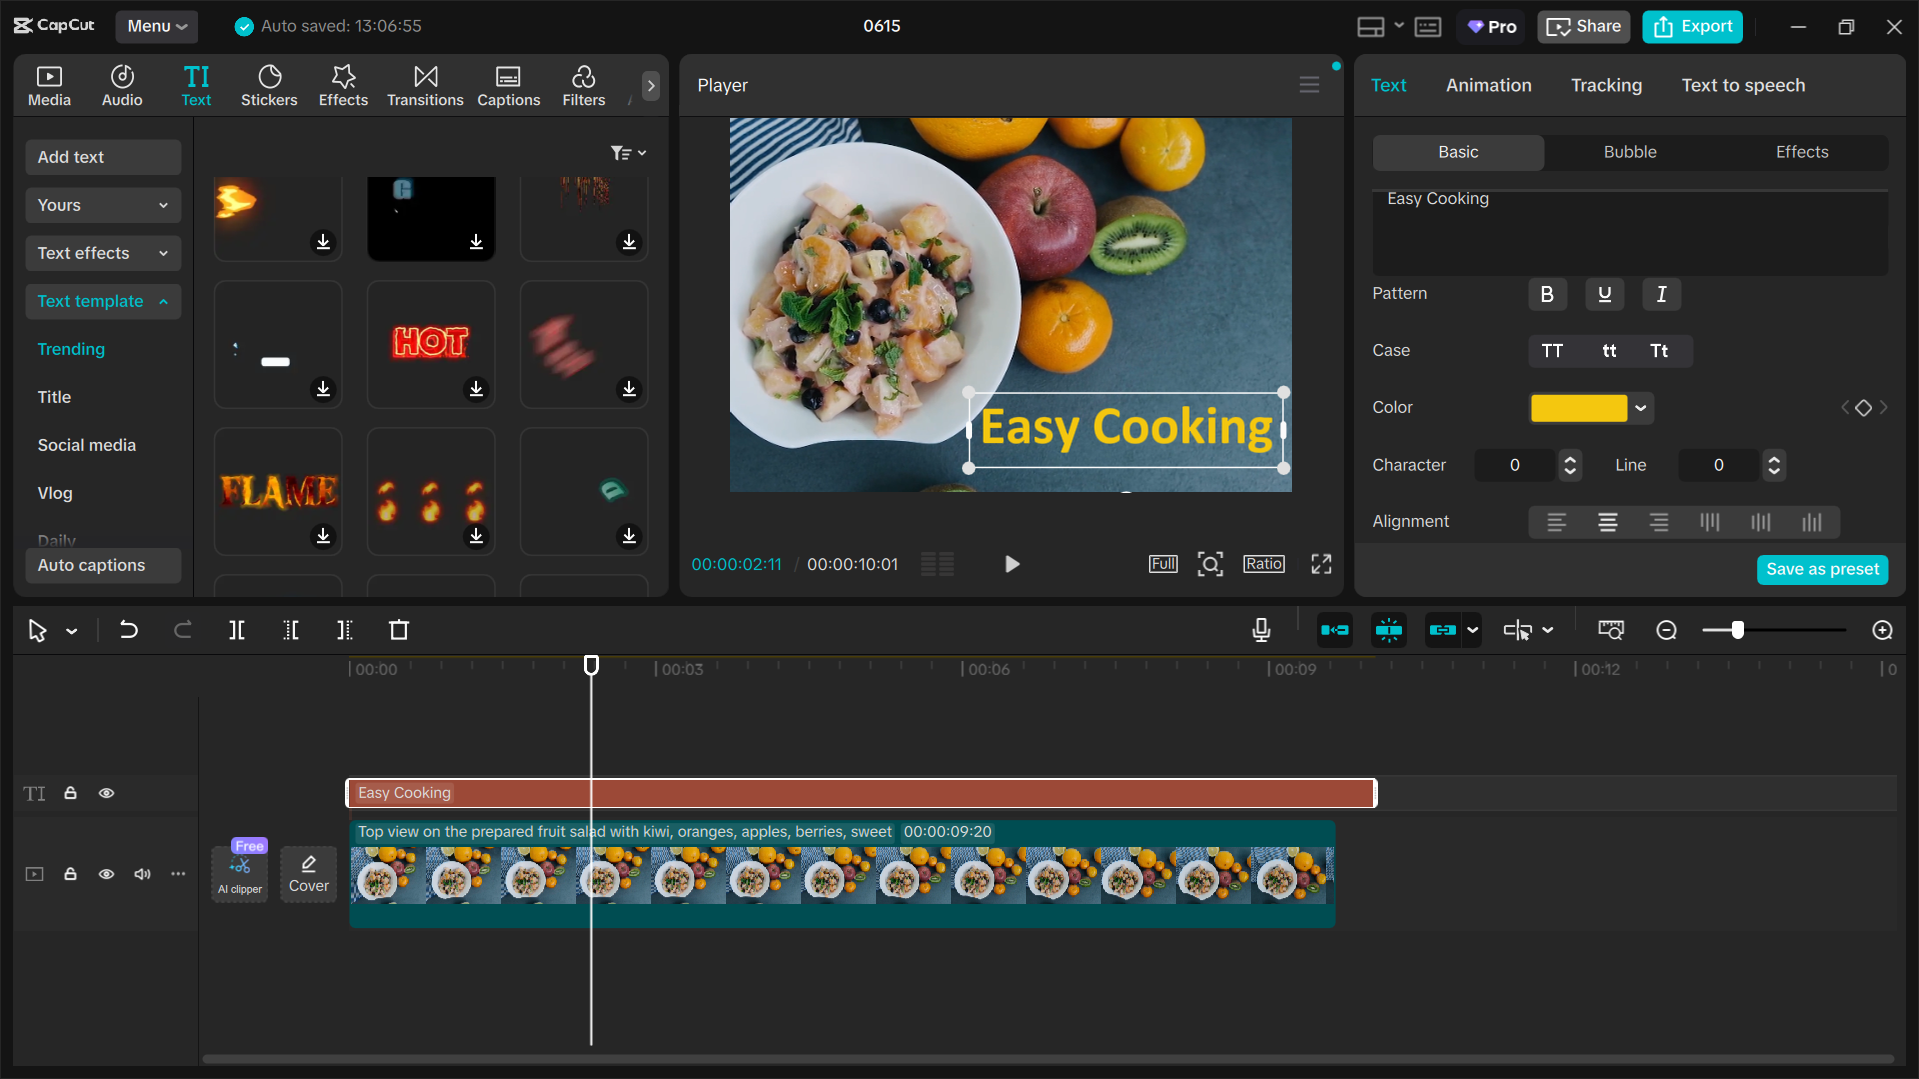Collapse the Text template section
This screenshot has height=1079, width=1919.
click(x=102, y=301)
